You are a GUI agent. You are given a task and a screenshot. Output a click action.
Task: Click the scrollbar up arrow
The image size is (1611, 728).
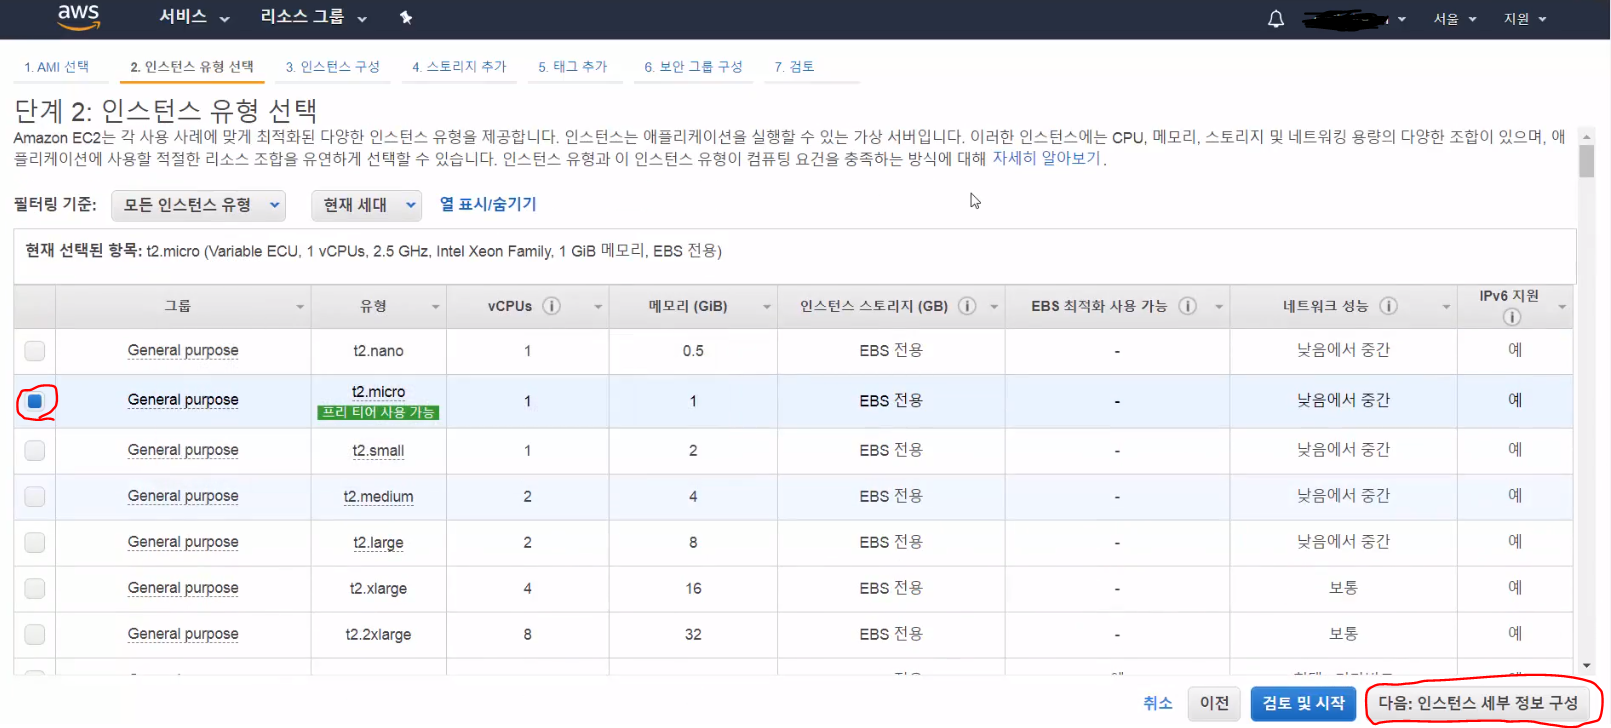coord(1587,135)
